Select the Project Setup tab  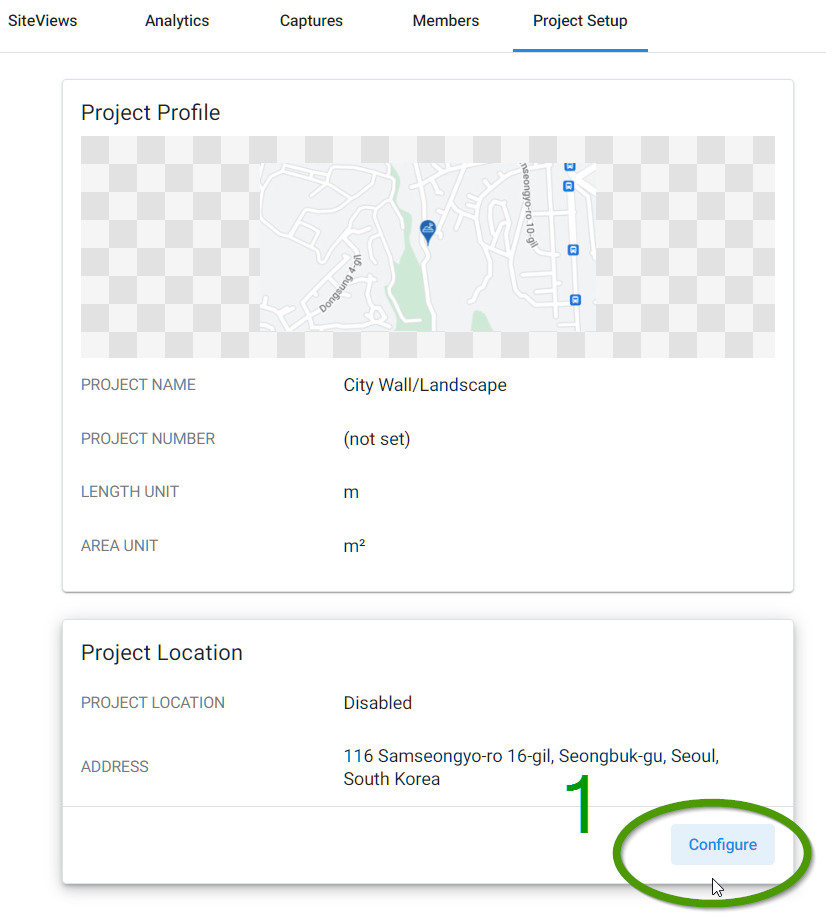click(580, 21)
